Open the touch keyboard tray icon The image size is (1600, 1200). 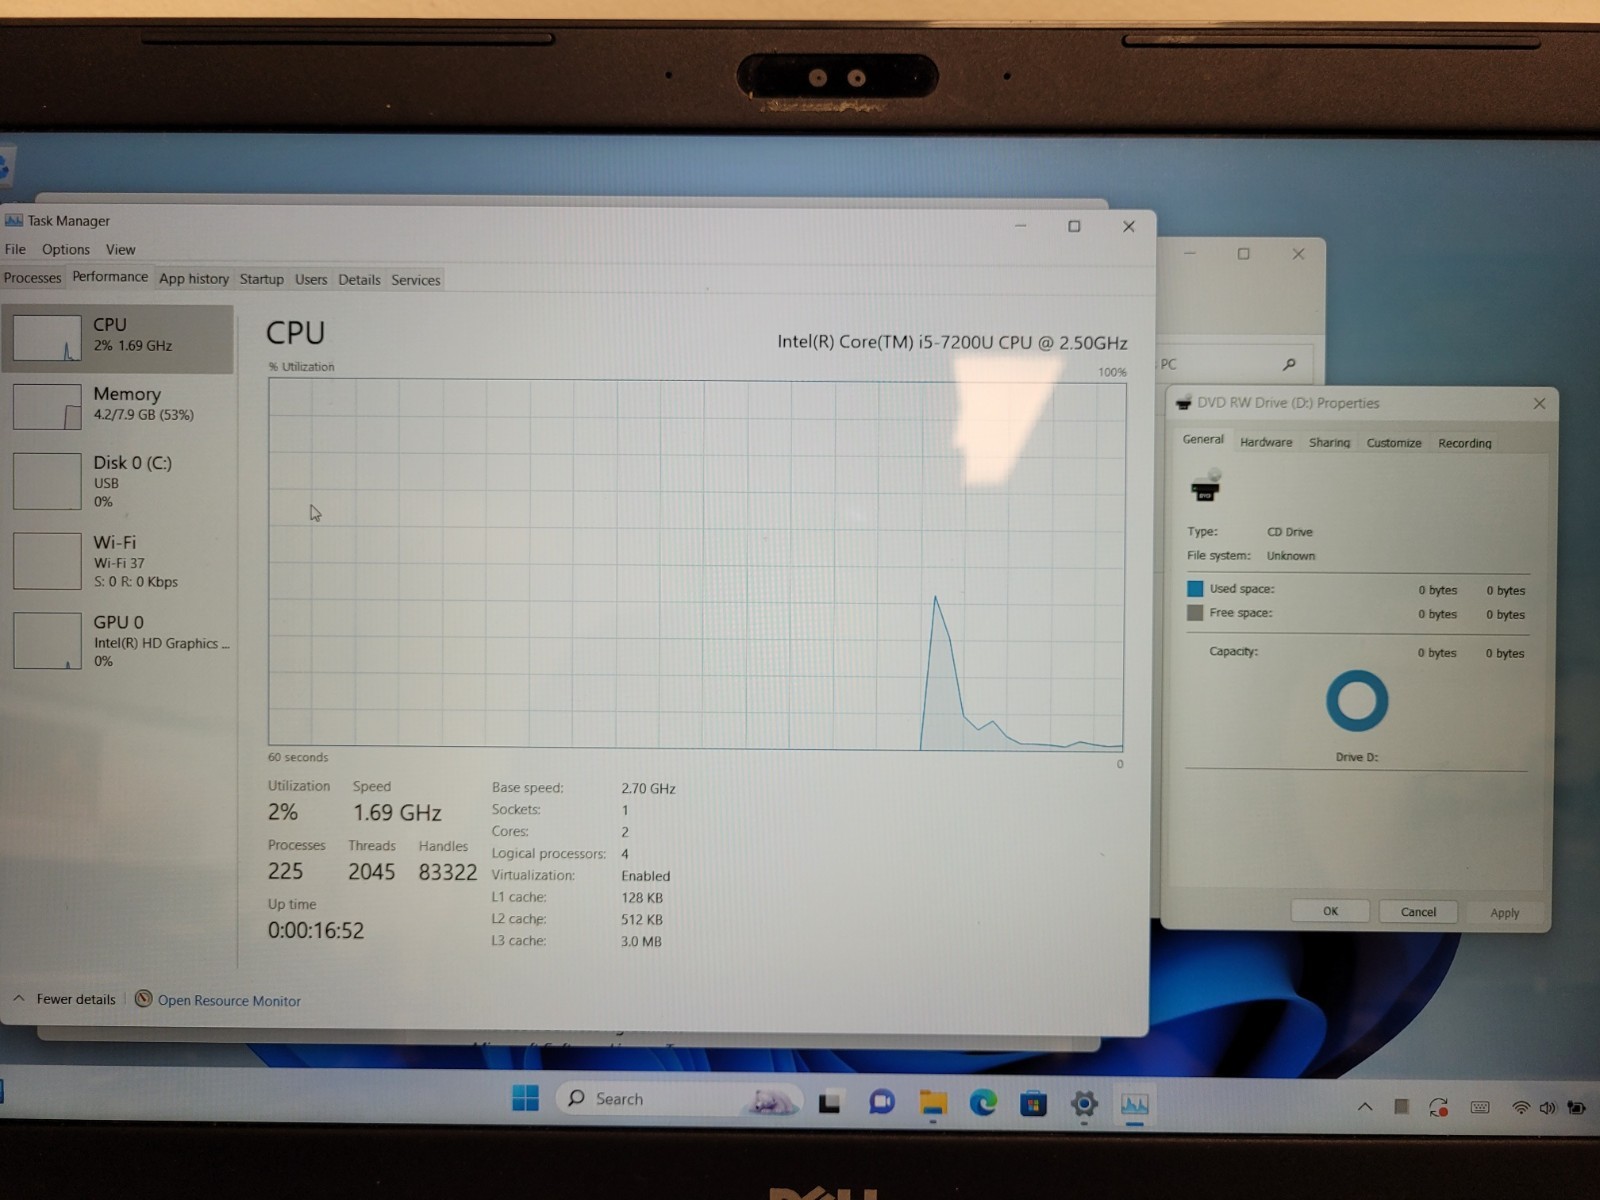tap(1480, 1107)
